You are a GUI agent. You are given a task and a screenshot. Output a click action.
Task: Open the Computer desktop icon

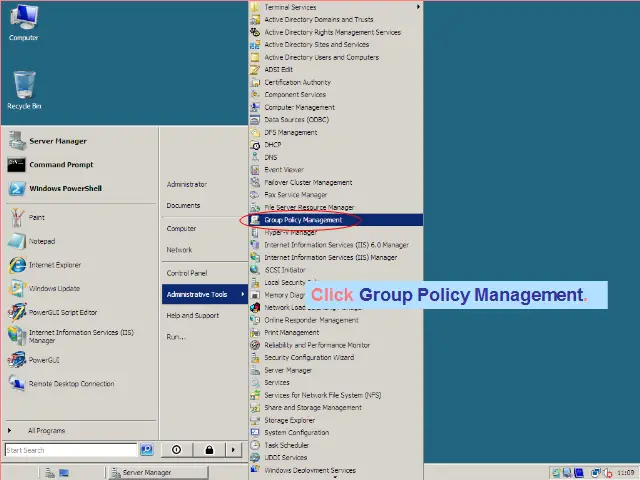[x=24, y=23]
